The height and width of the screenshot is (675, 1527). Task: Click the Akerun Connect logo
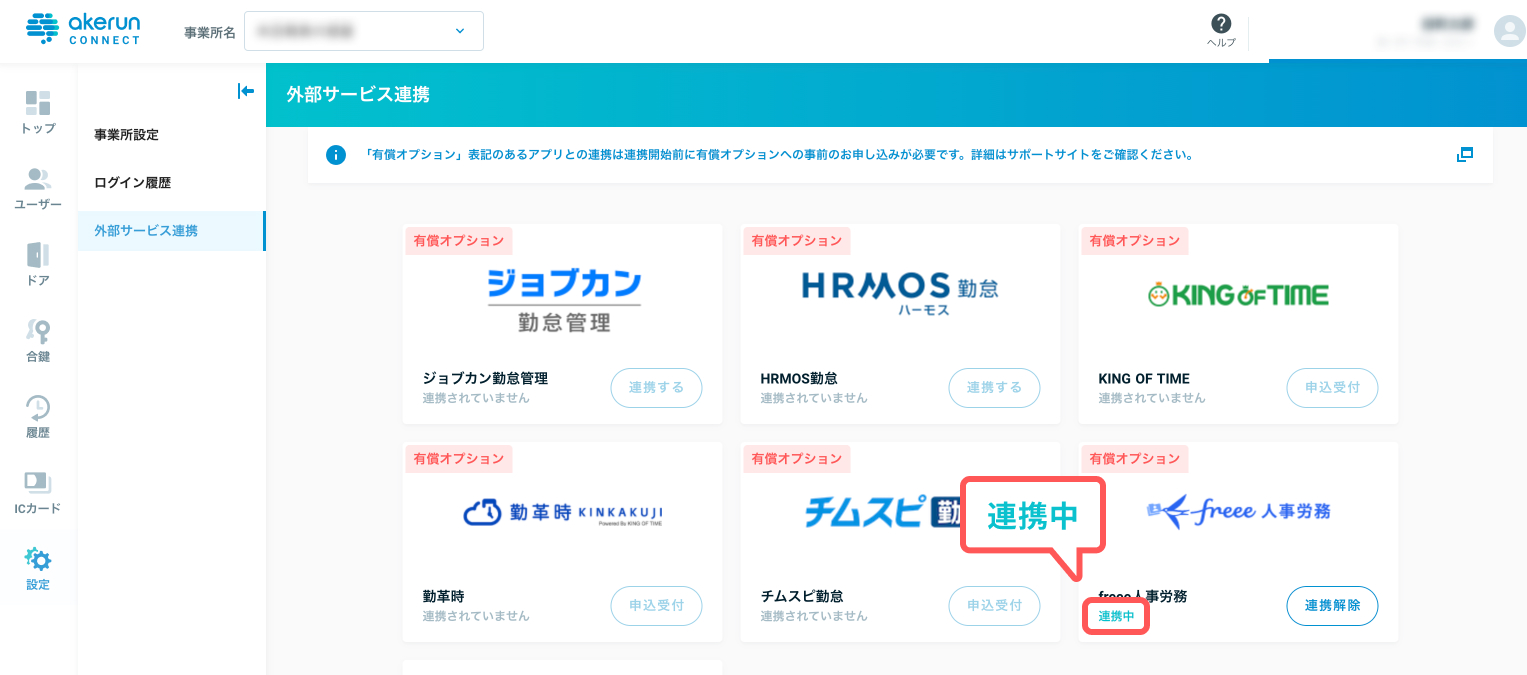[83, 29]
